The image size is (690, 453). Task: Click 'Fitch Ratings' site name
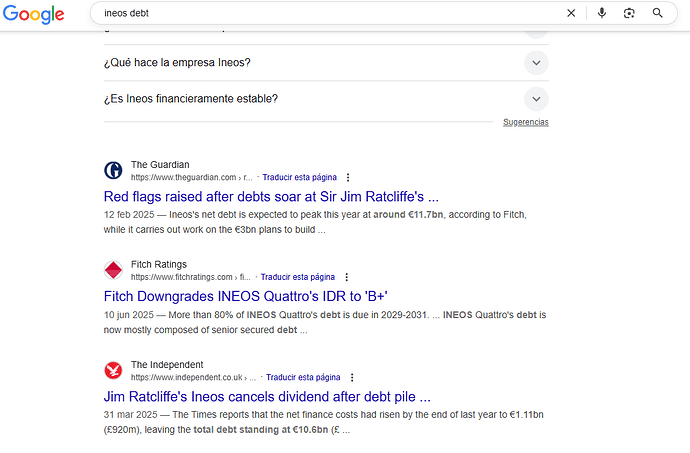159,264
